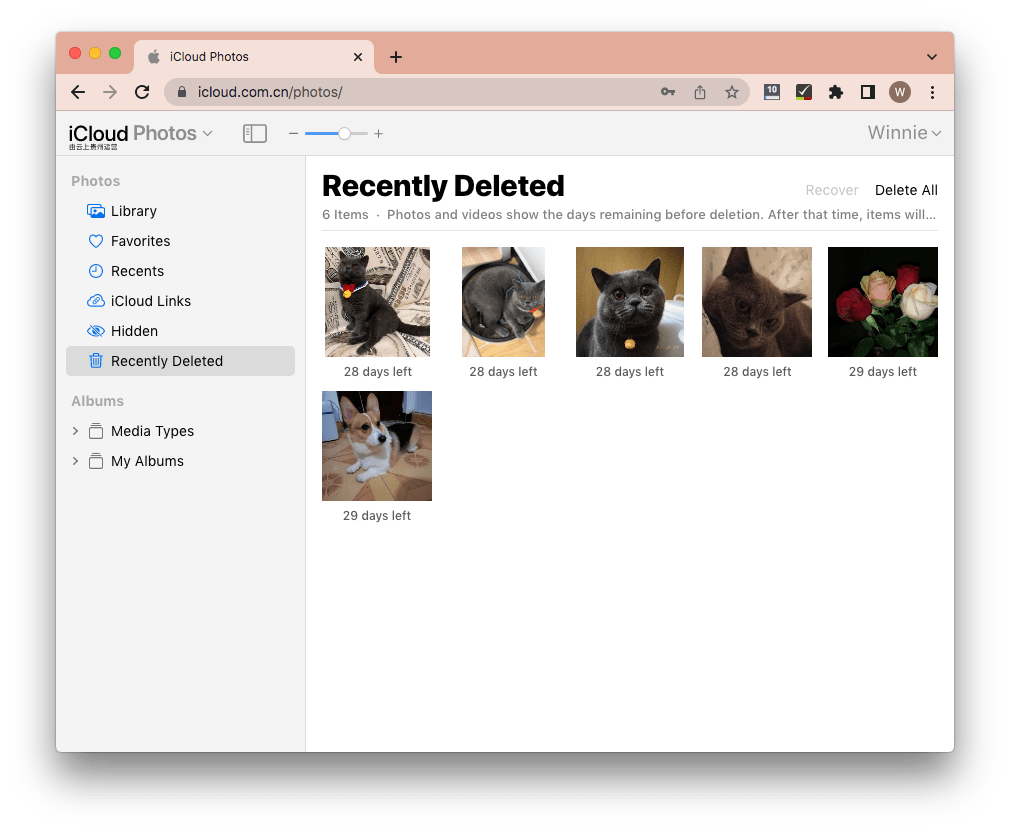
Task: Select the Favorites heart icon
Action: pyautogui.click(x=94, y=241)
